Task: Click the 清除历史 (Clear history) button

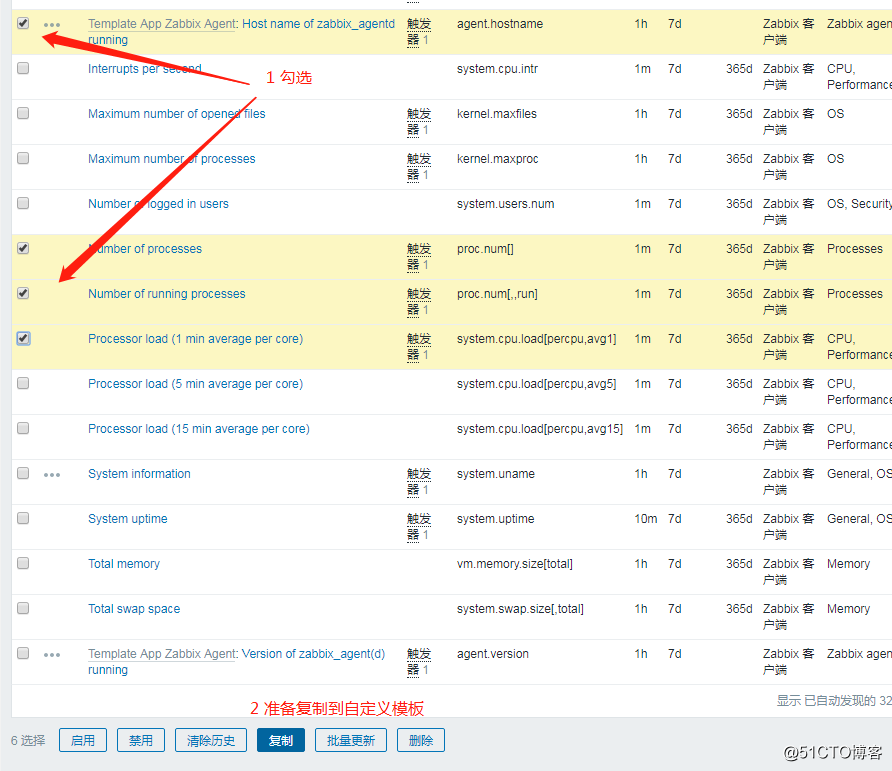Action: point(211,740)
